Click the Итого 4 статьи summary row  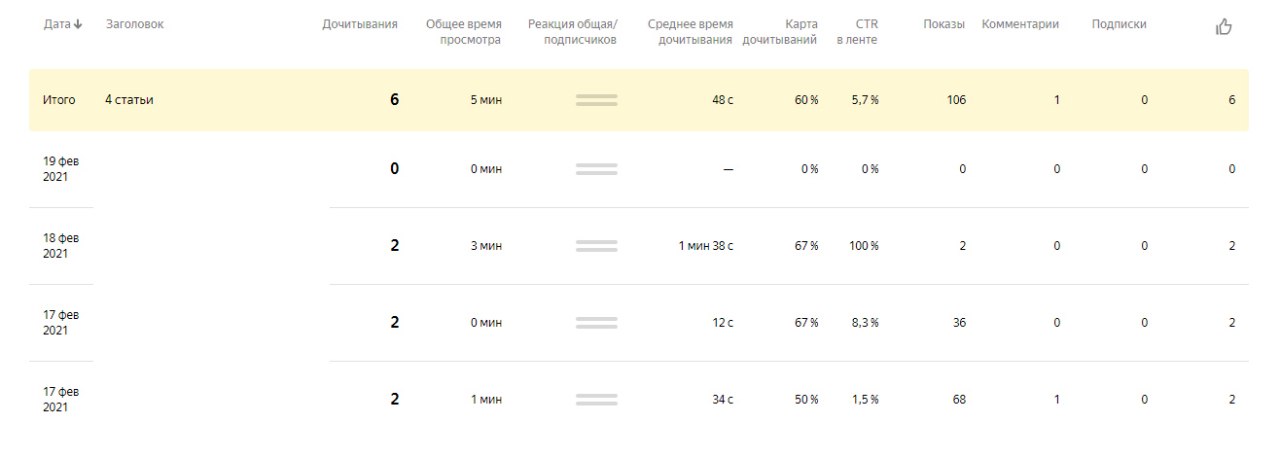pos(639,100)
